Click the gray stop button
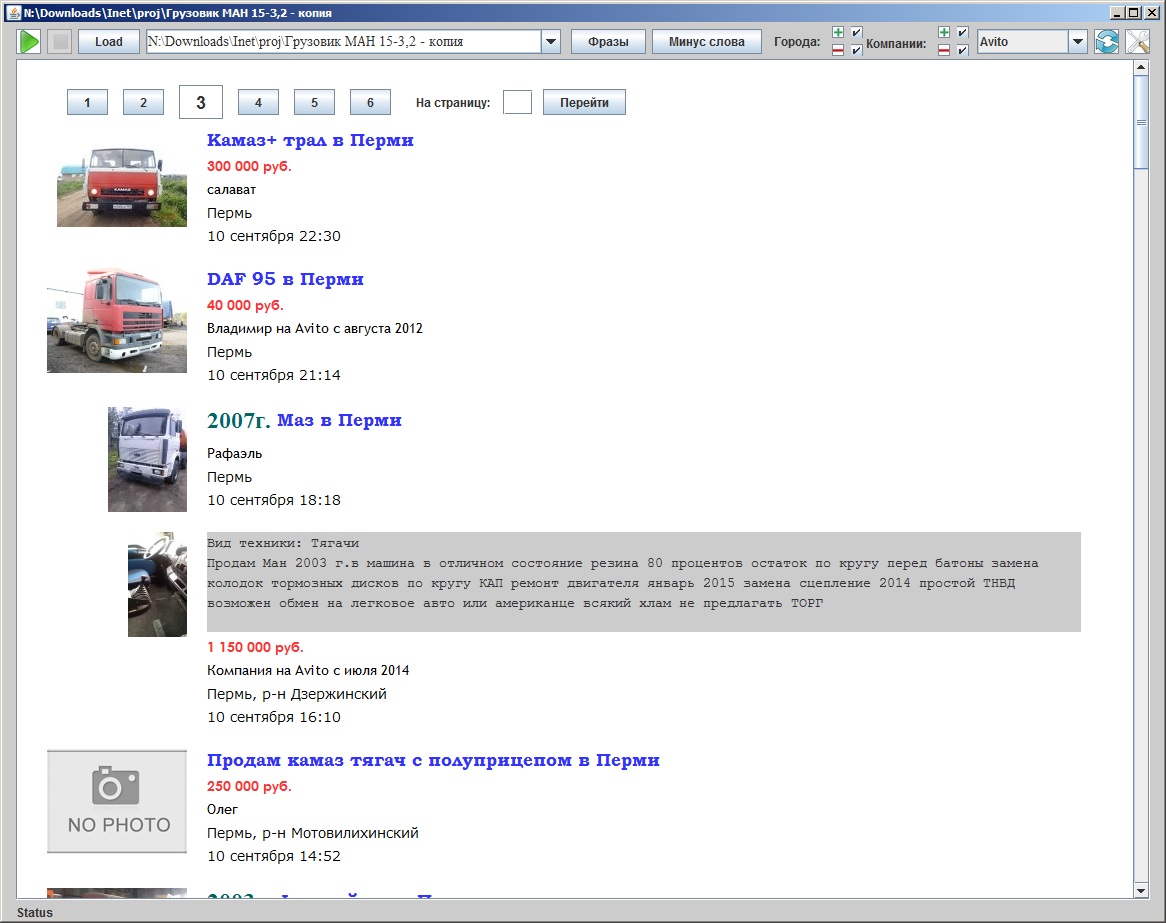 coord(60,42)
